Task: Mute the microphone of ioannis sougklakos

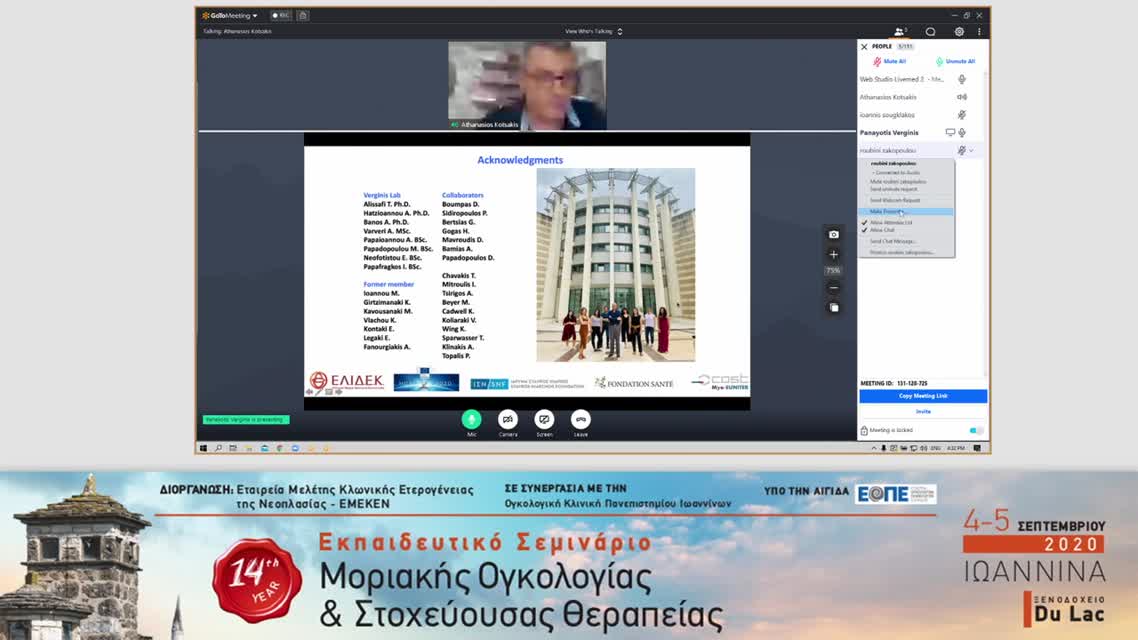Action: (x=961, y=115)
